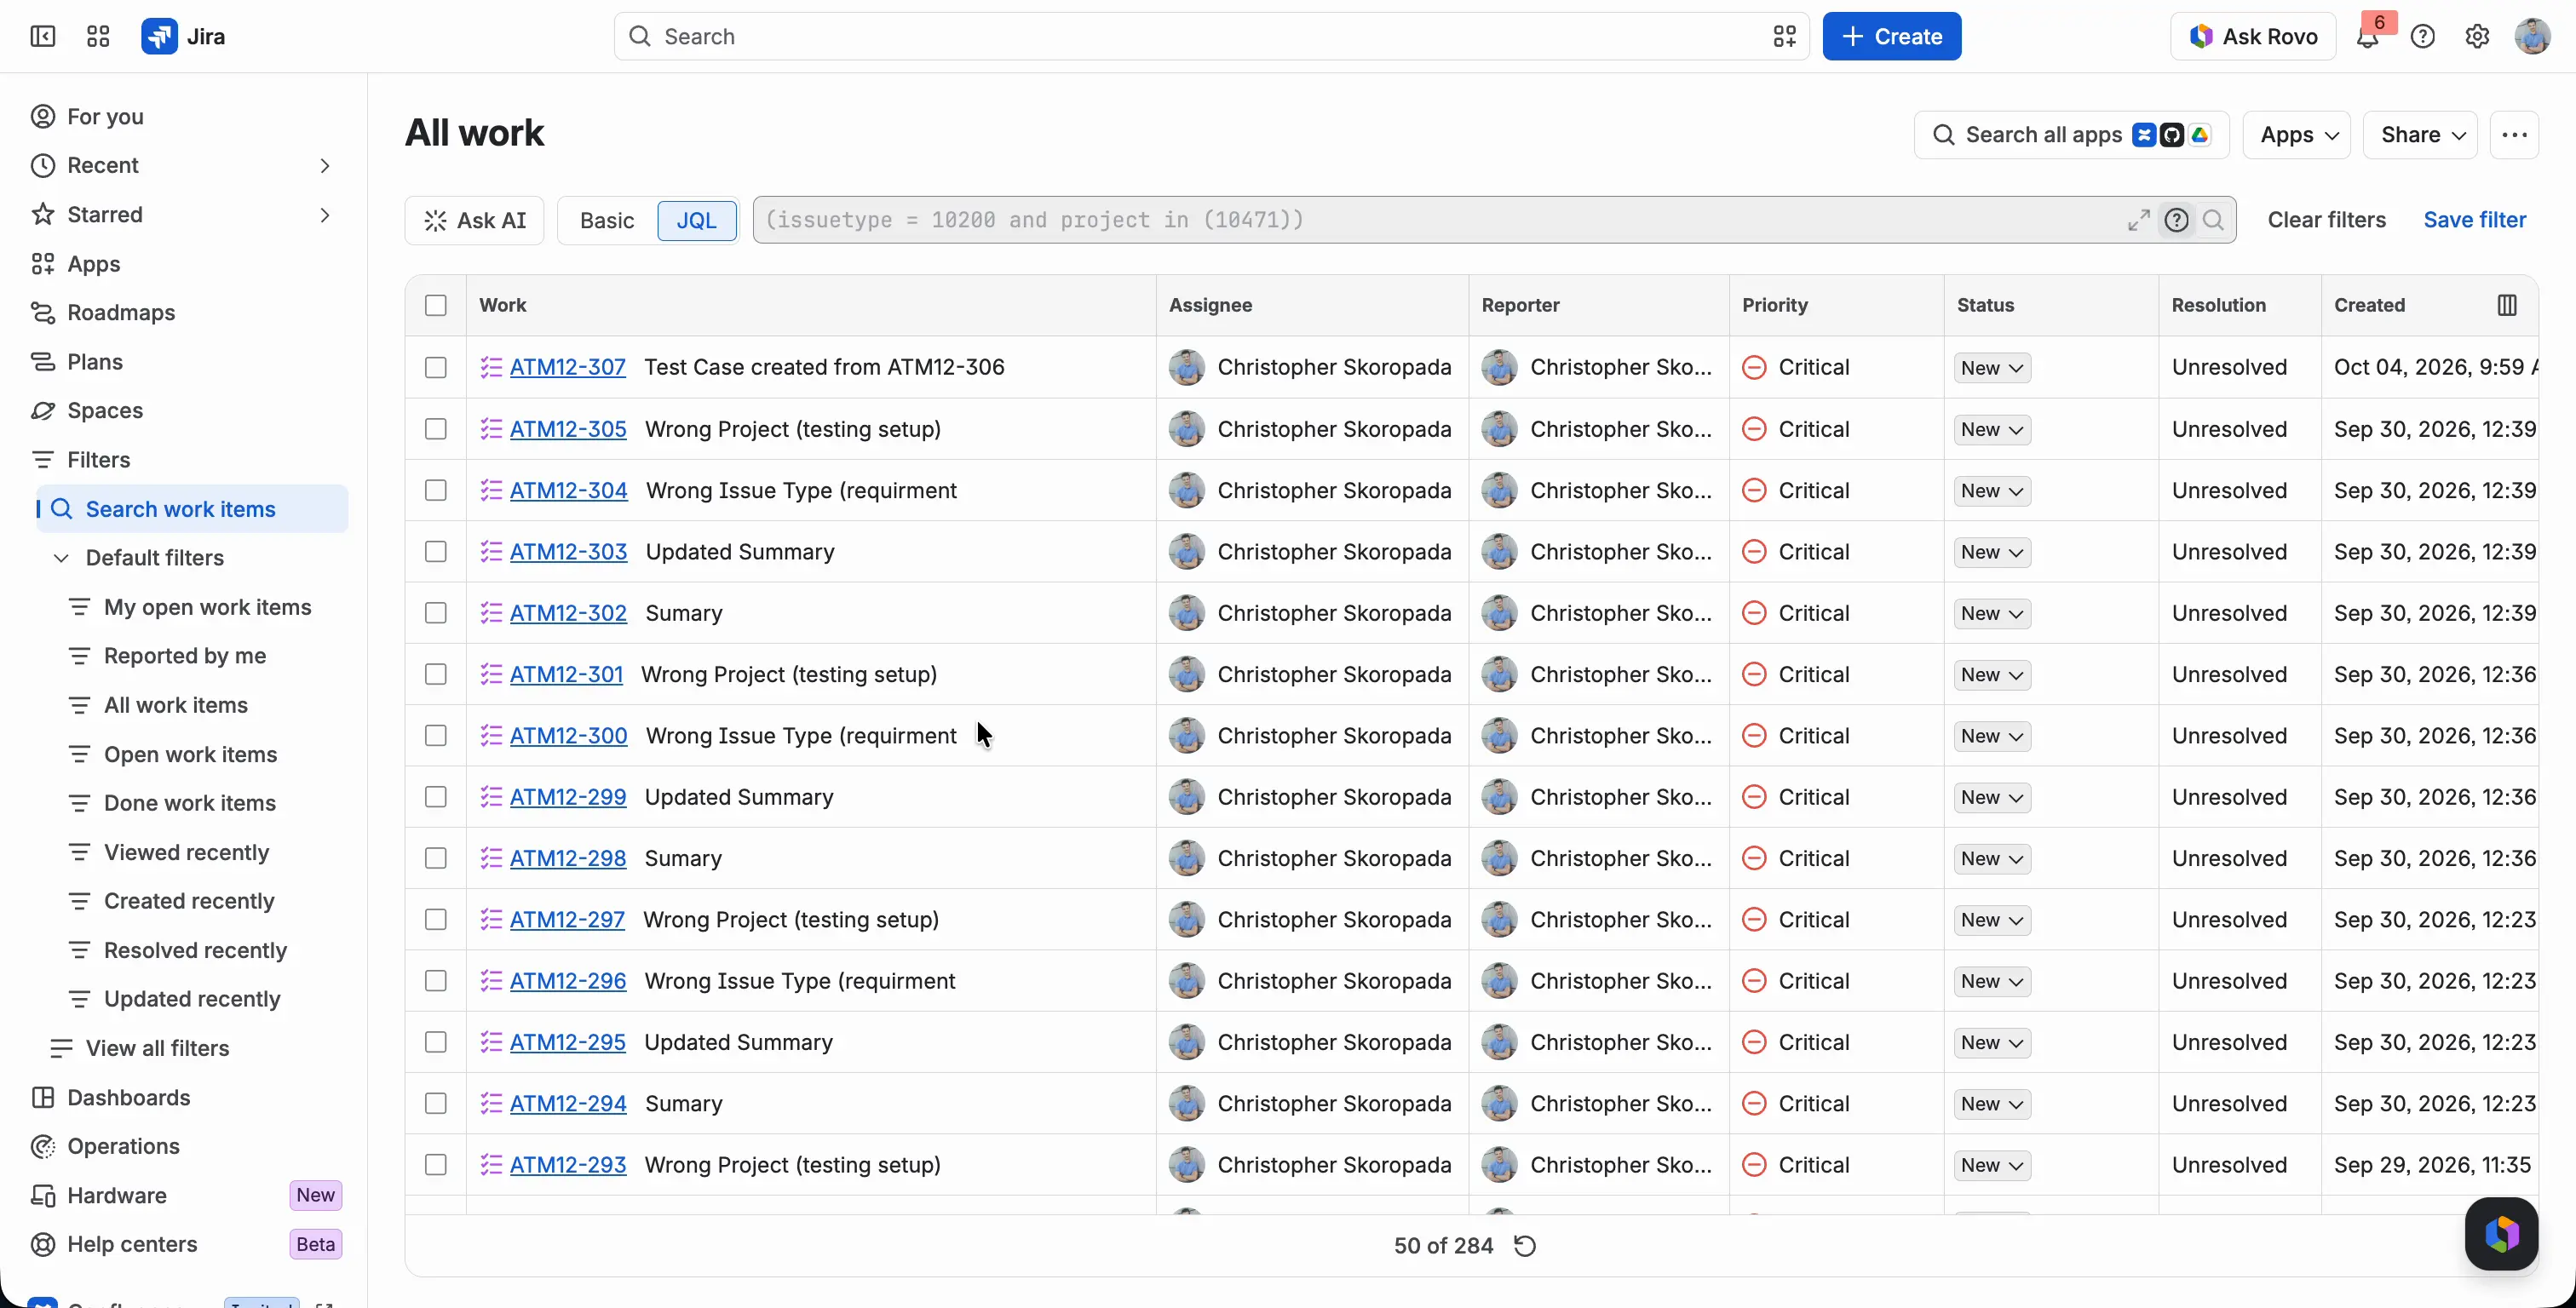Expand the JQL editor with arrows icon
2576x1308 pixels.
tap(2138, 220)
